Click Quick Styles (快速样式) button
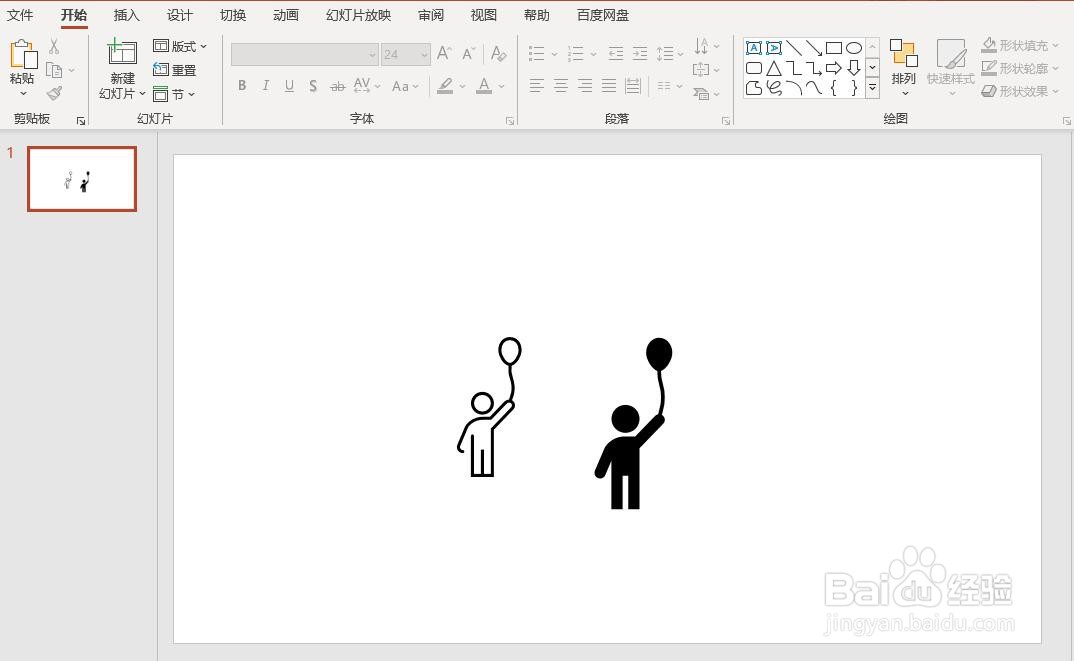The height and width of the screenshot is (661, 1074). pyautogui.click(x=951, y=67)
